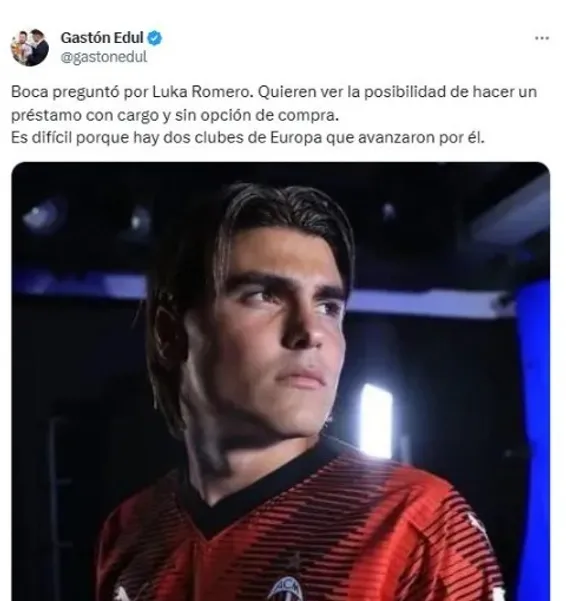Image resolution: width=566 pixels, height=601 pixels.
Task: Click the star above the jersey crest
Action: [x=295, y=561]
